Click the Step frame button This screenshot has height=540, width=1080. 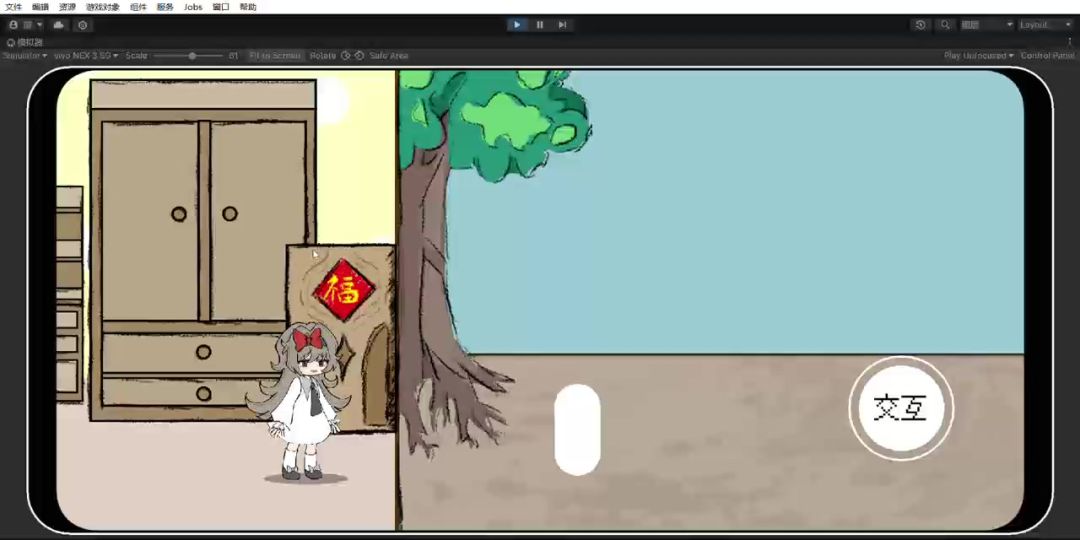[562, 25]
